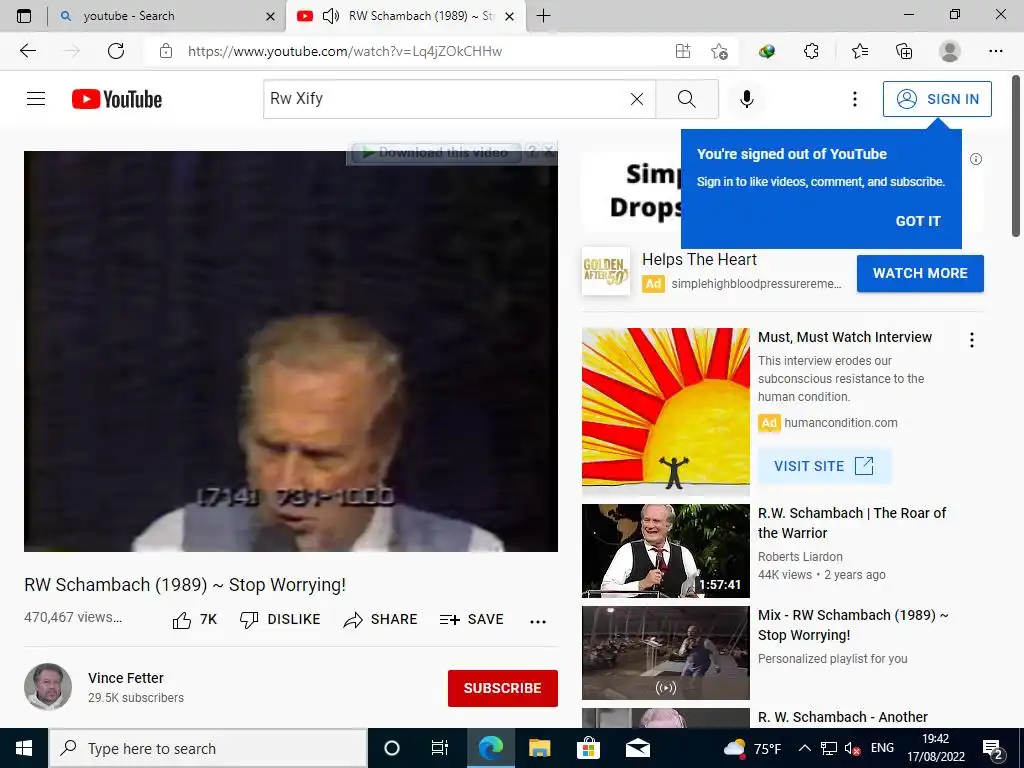This screenshot has width=1024, height=768.
Task: View site information lock icon
Action: point(166,51)
